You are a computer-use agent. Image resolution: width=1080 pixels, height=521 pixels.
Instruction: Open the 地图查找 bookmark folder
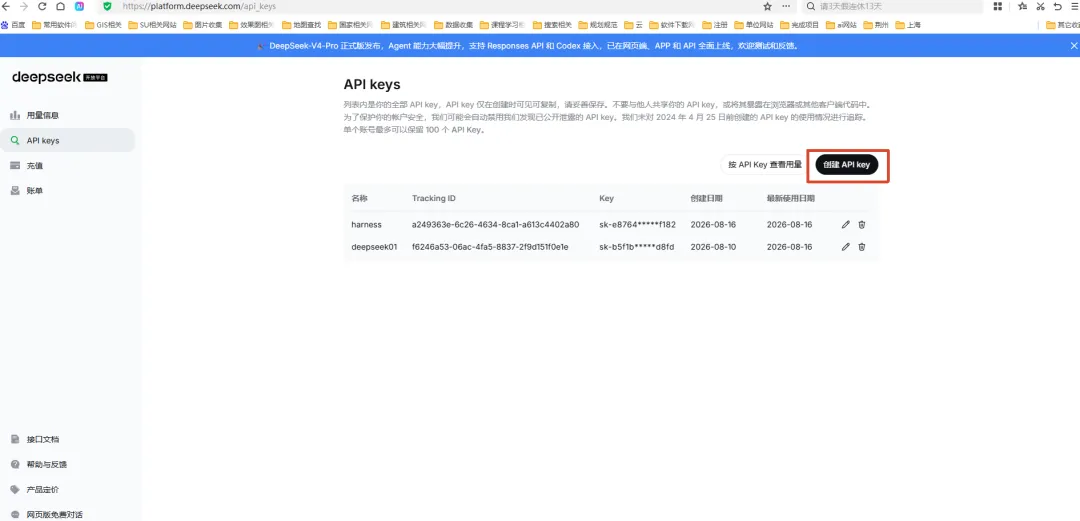302,25
